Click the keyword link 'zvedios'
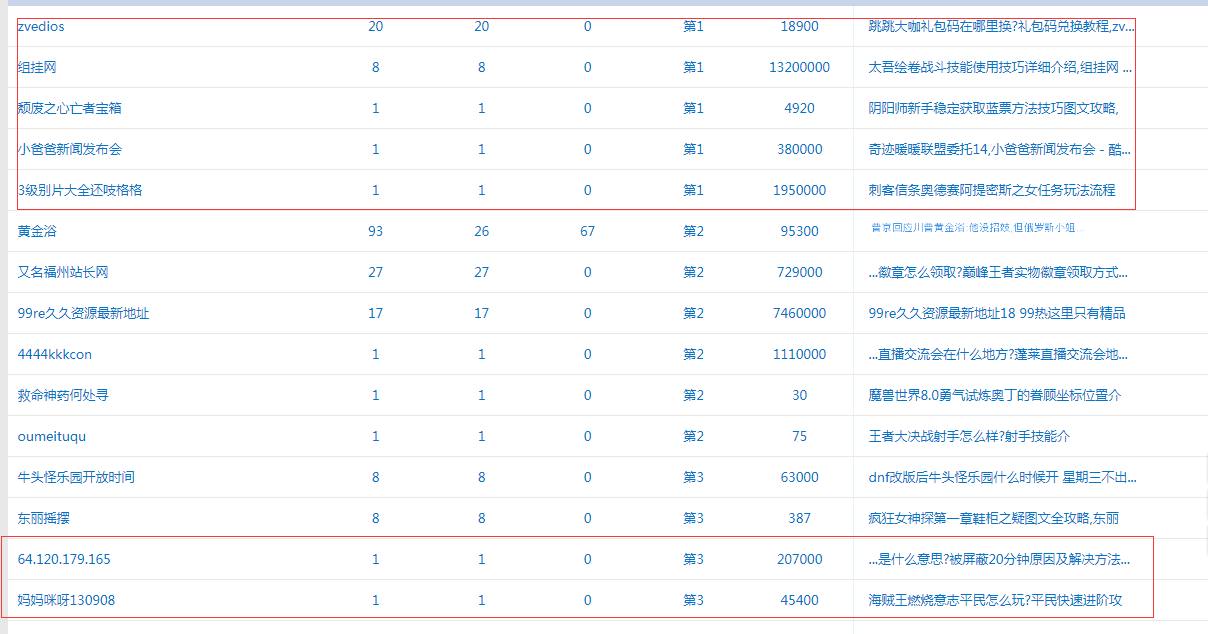The image size is (1208, 634). pos(41,27)
